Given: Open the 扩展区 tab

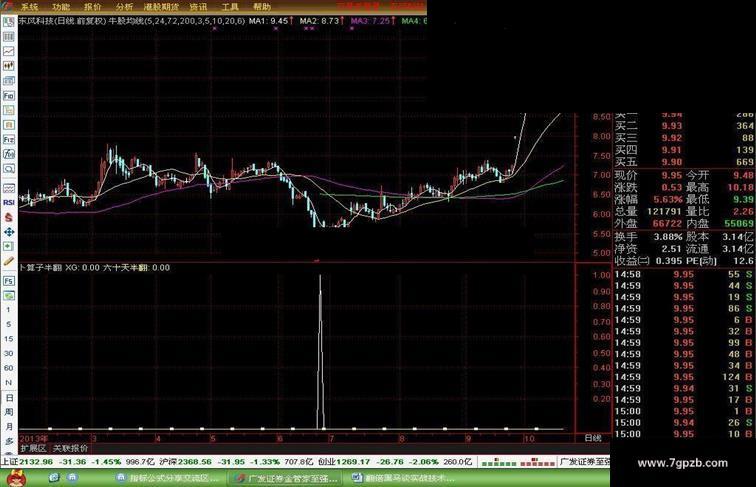Looking at the screenshot, I should tap(33, 448).
